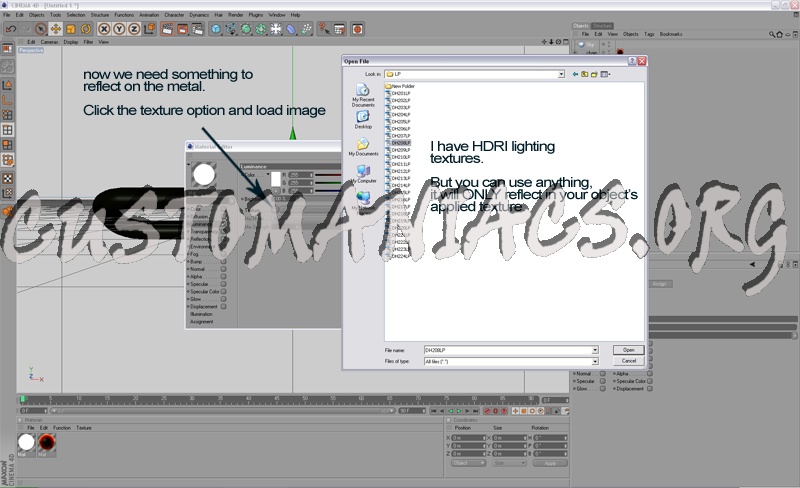The height and width of the screenshot is (488, 800).
Task: Click the Cancel button
Action: coord(629,361)
